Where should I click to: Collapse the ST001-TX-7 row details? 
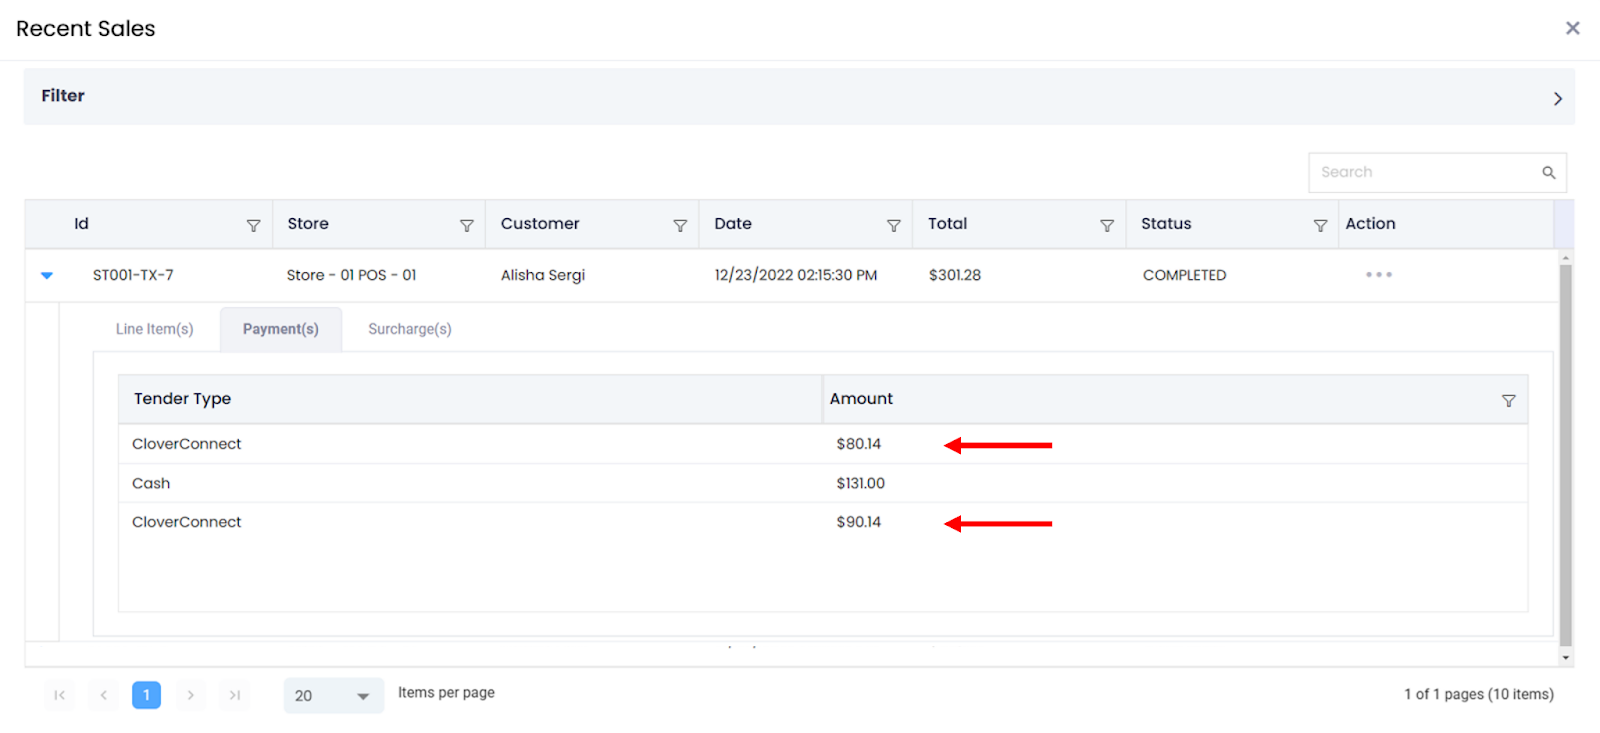pos(47,275)
